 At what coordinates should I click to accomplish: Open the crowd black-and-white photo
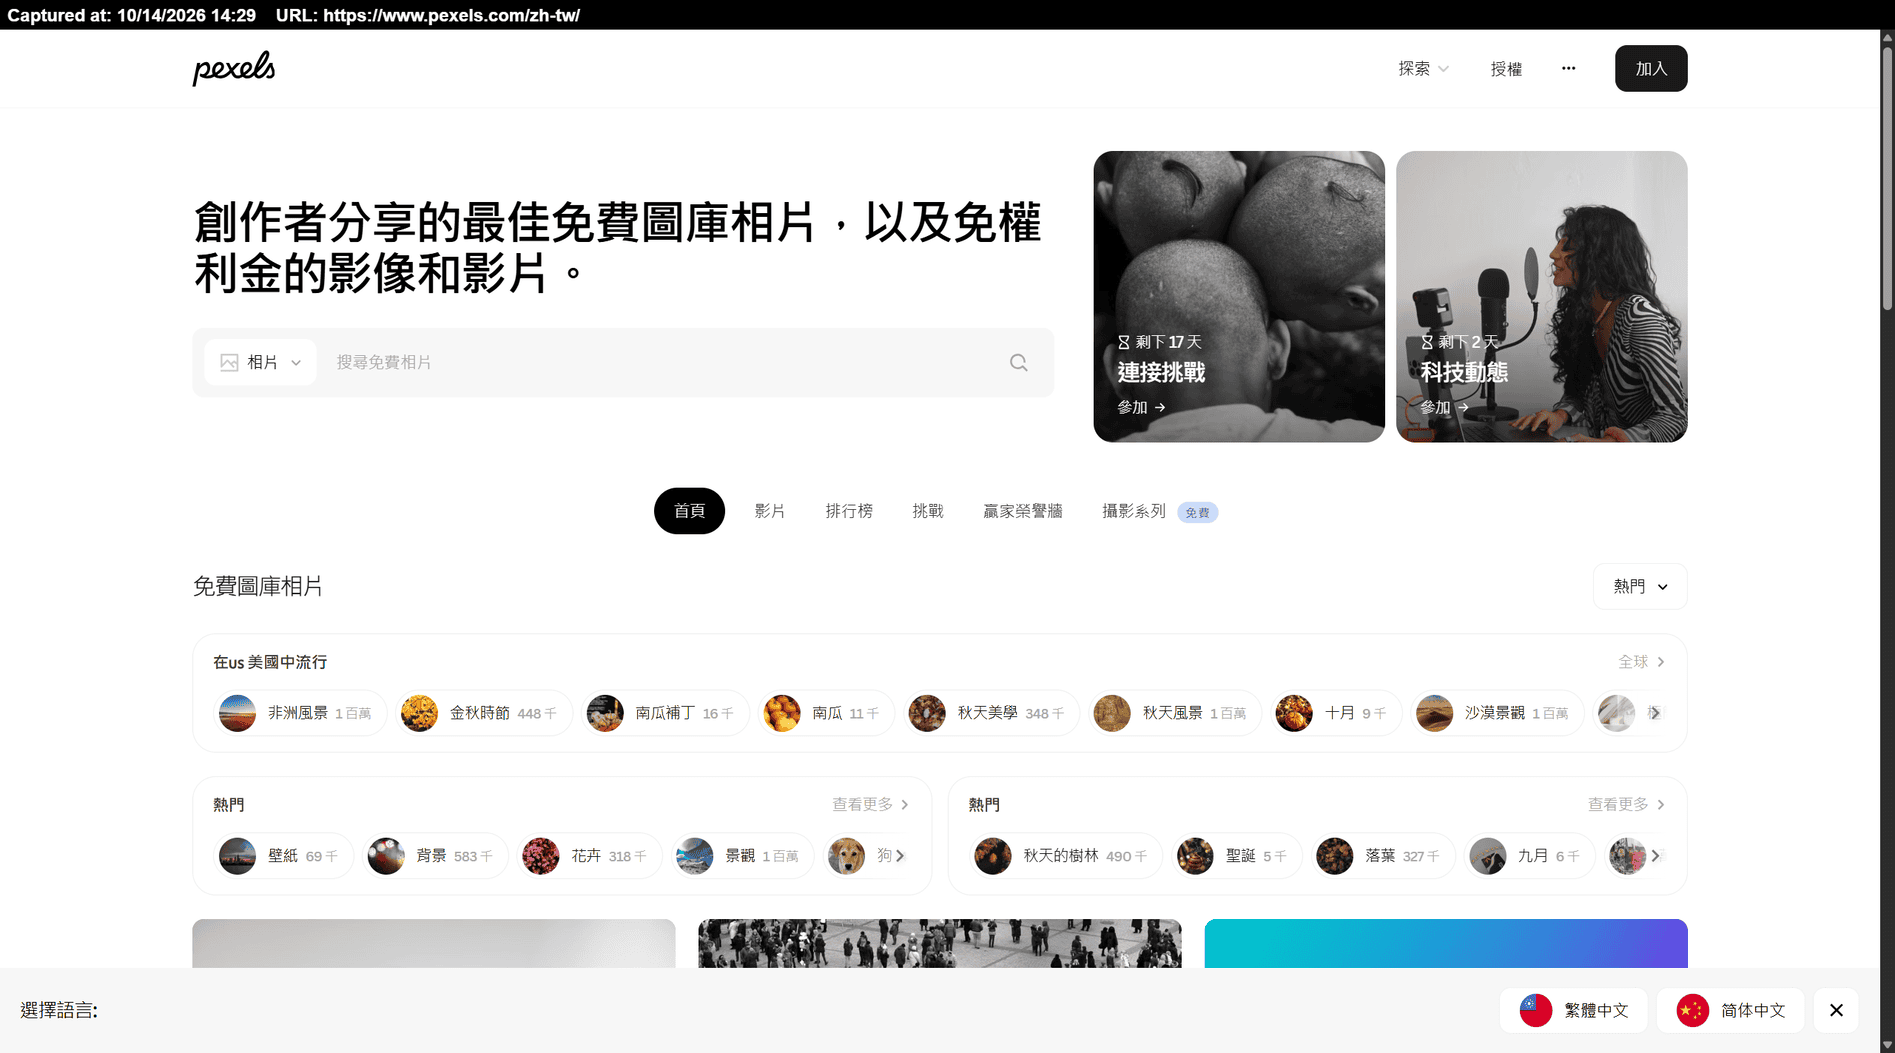point(939,943)
